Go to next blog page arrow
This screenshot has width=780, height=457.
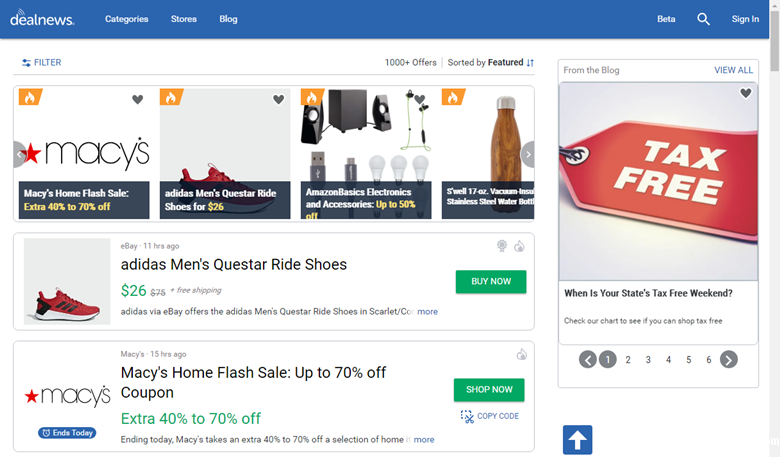(729, 360)
